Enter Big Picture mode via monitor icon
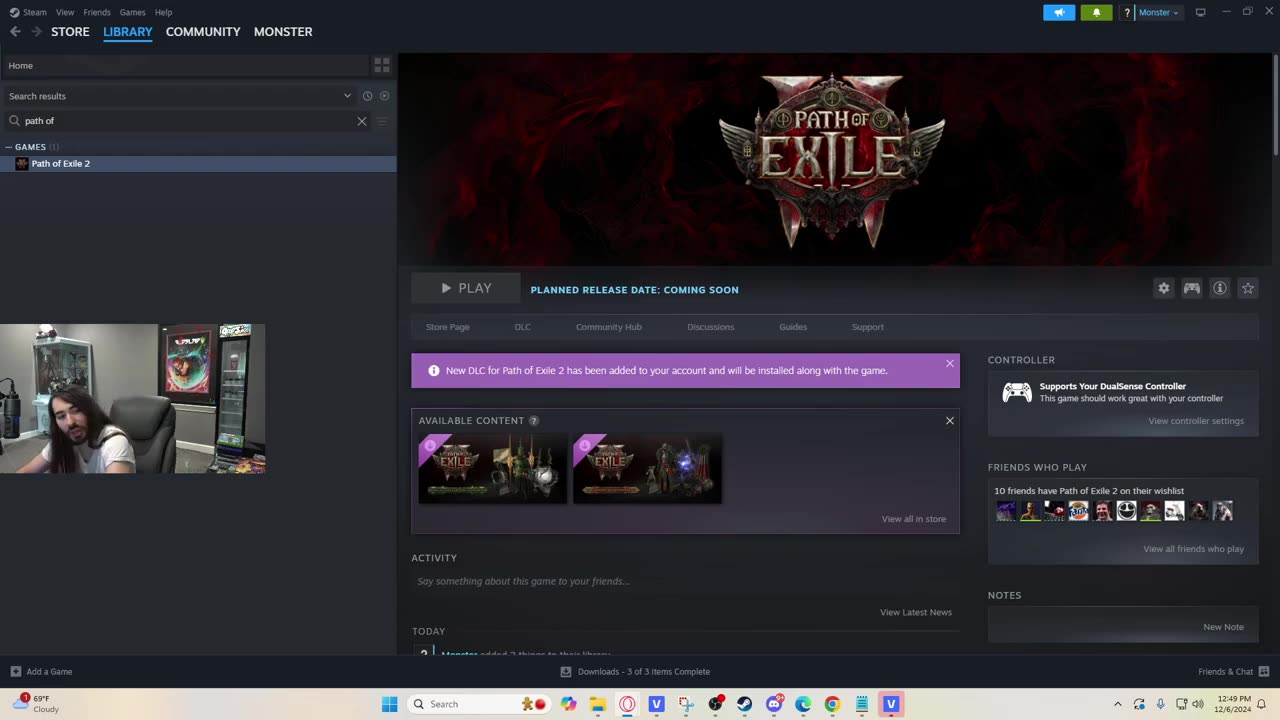Screen dimensions: 1280x720 [x=1200, y=12]
